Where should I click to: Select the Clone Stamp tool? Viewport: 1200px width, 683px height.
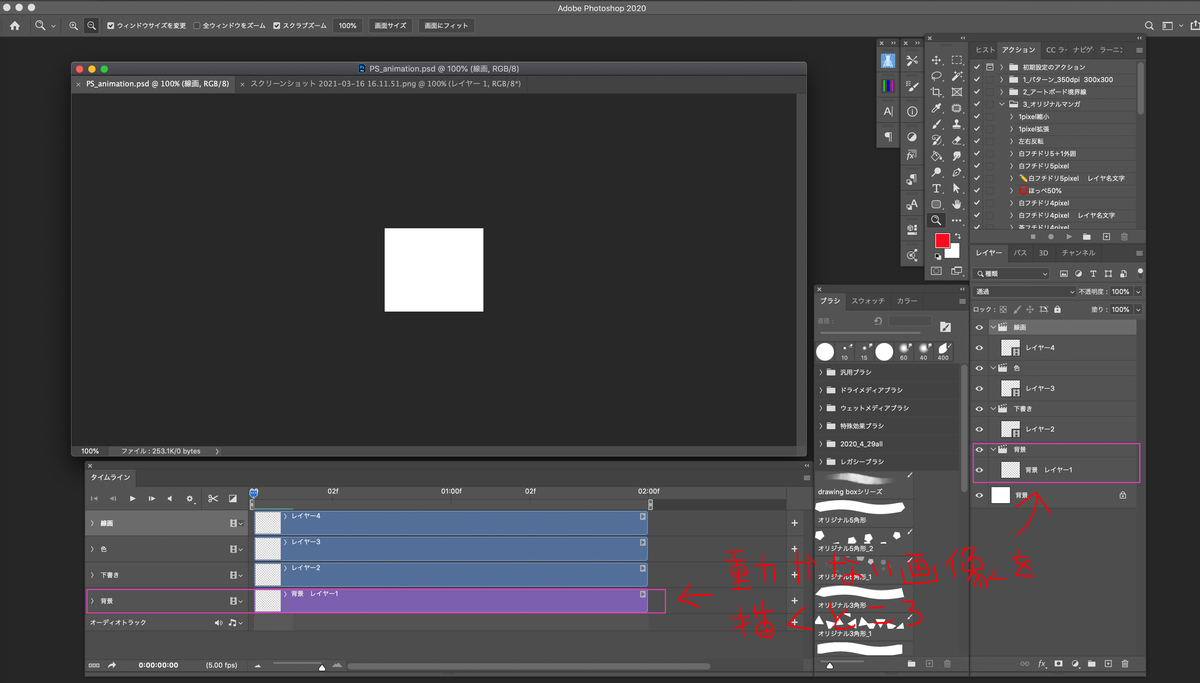tap(957, 124)
